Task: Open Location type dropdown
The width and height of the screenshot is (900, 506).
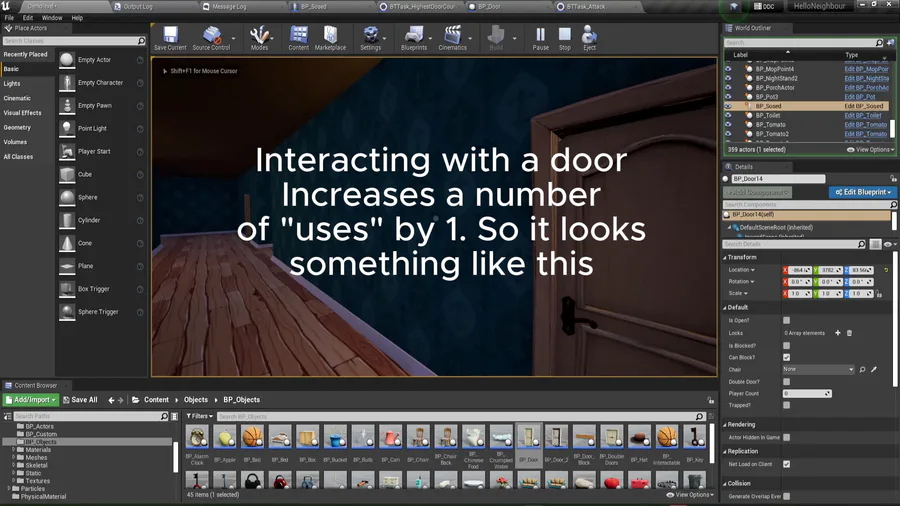Action: [742, 270]
